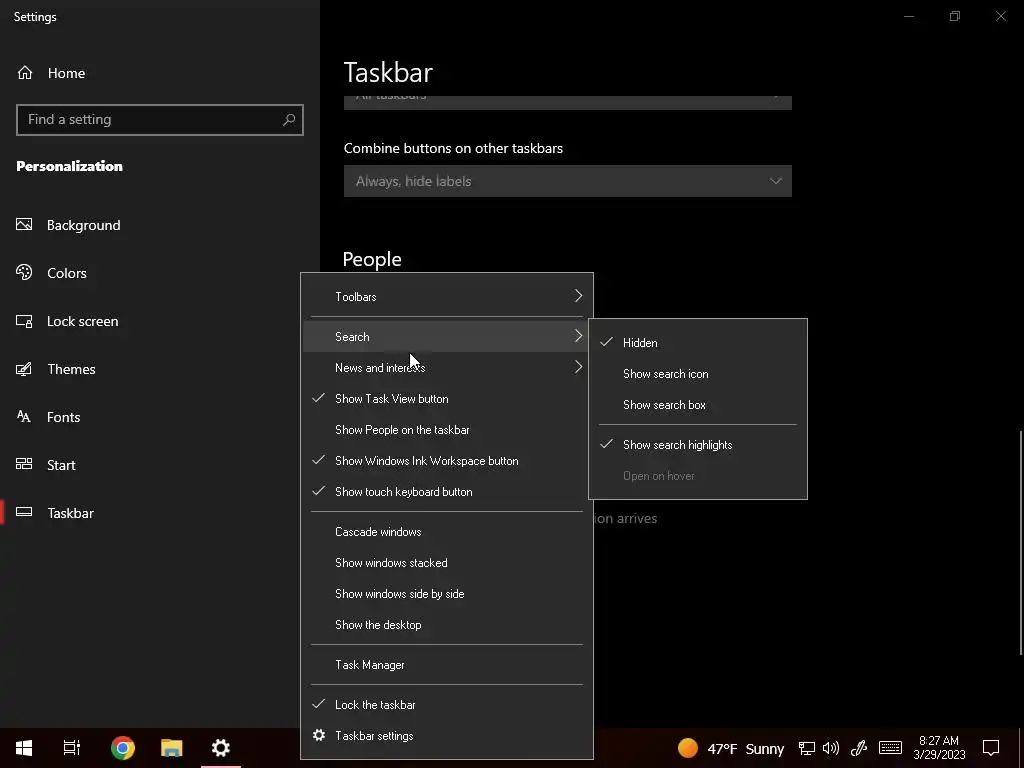Click the Settings page vertical scrollbar
This screenshot has width=1024, height=768.
click(x=1020, y=542)
